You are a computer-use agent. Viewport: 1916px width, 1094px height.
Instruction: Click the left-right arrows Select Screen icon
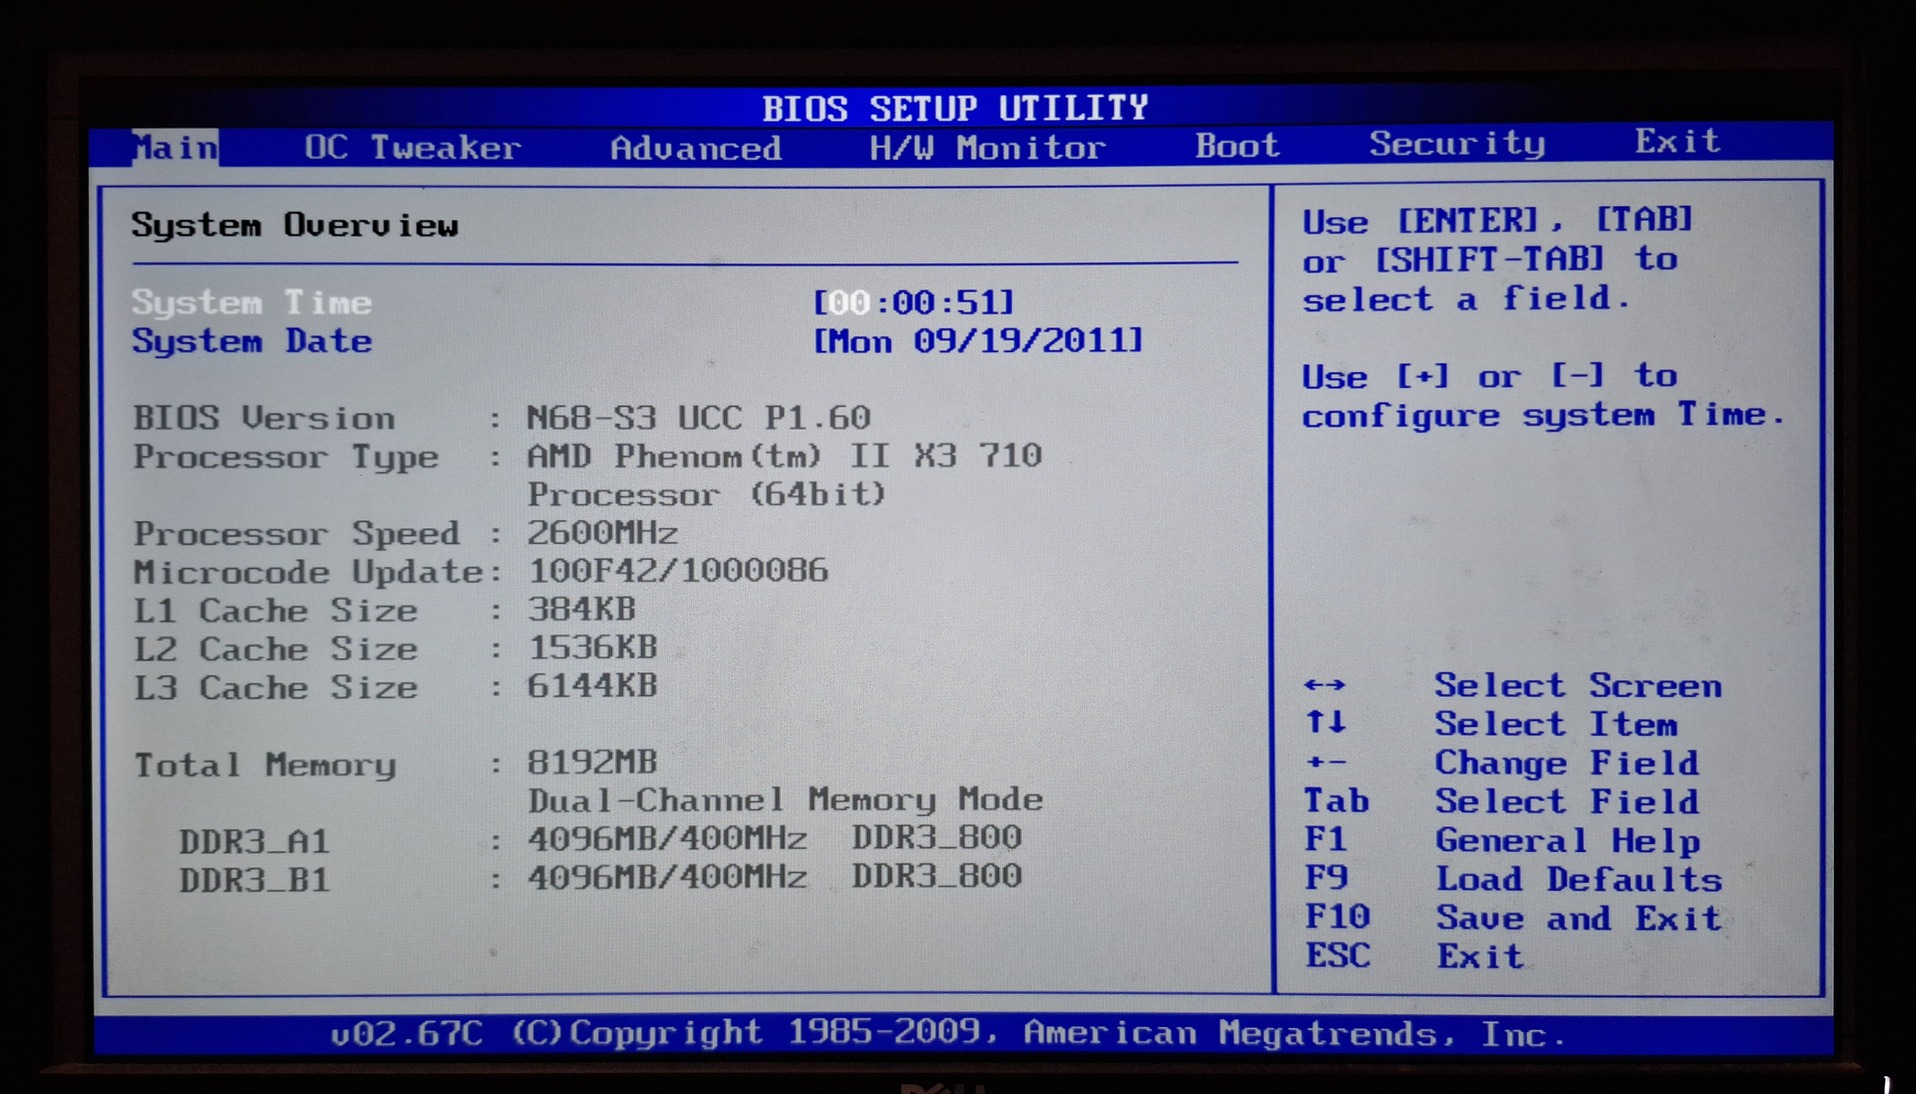coord(1325,685)
